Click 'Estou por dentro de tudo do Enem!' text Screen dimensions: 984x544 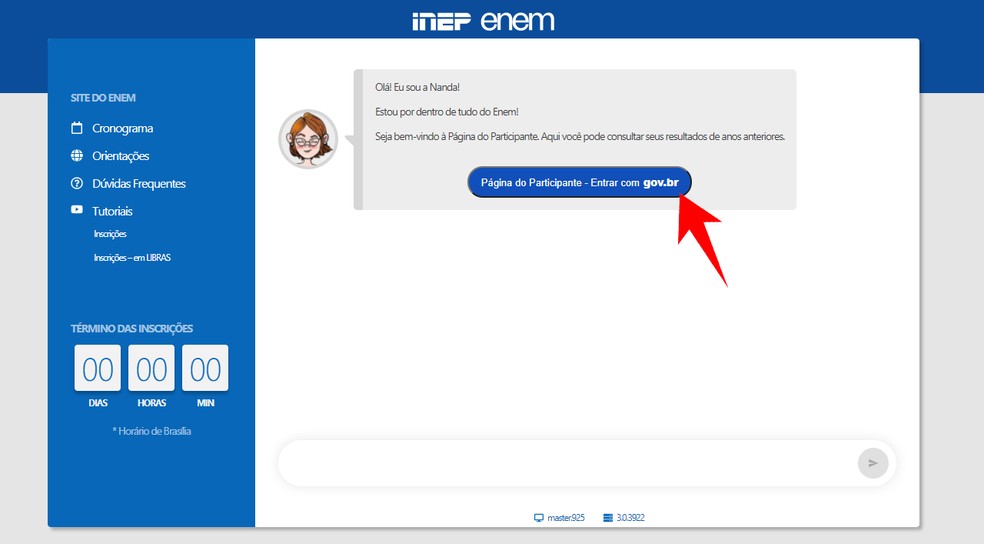pos(447,112)
